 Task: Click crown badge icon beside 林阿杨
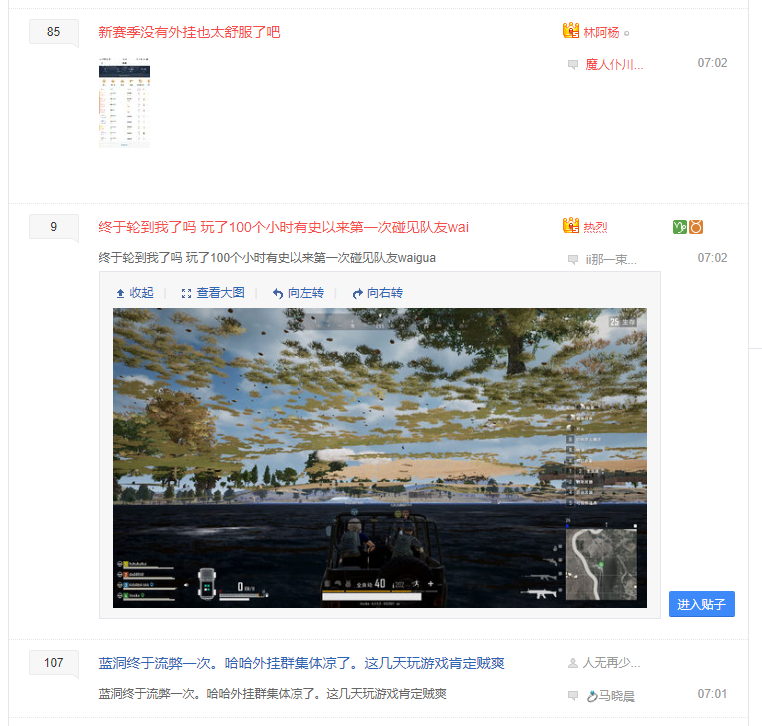571,31
